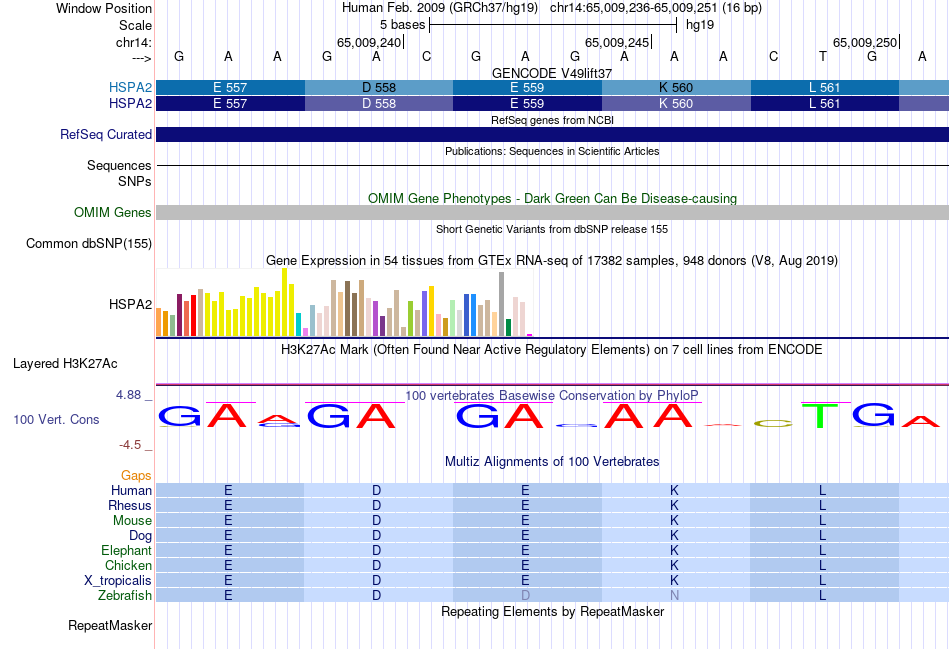Select the Elephant alignment row label
This screenshot has height=649, width=950.
[x=127, y=550]
